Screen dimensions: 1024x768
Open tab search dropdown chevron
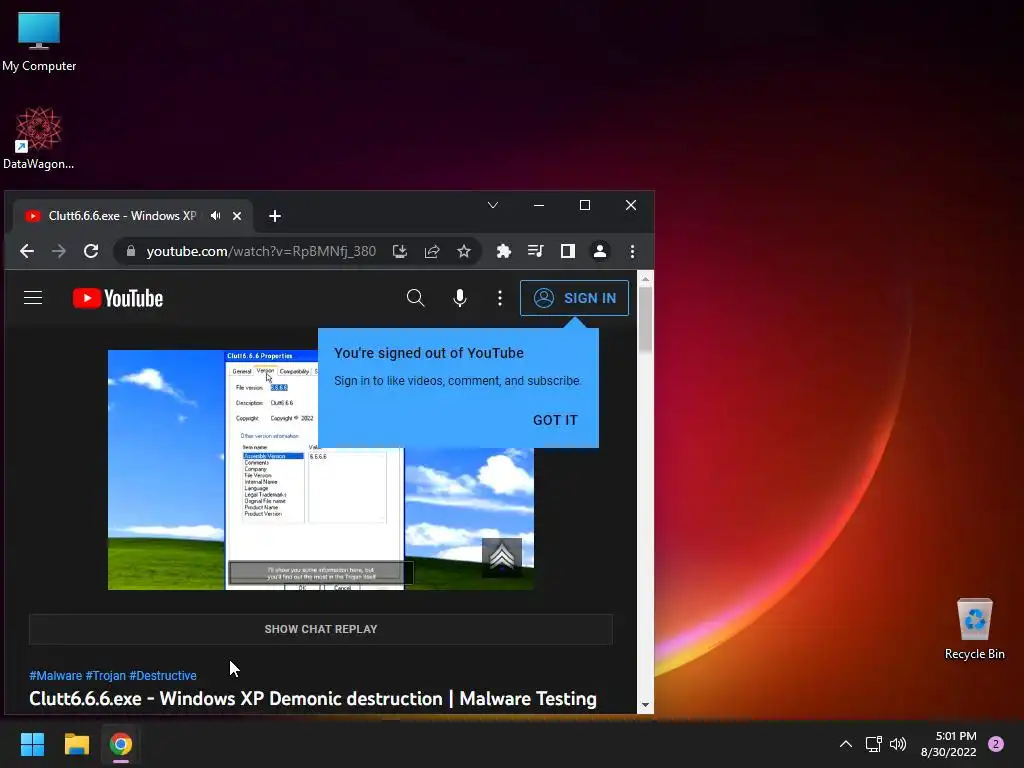pyautogui.click(x=493, y=205)
